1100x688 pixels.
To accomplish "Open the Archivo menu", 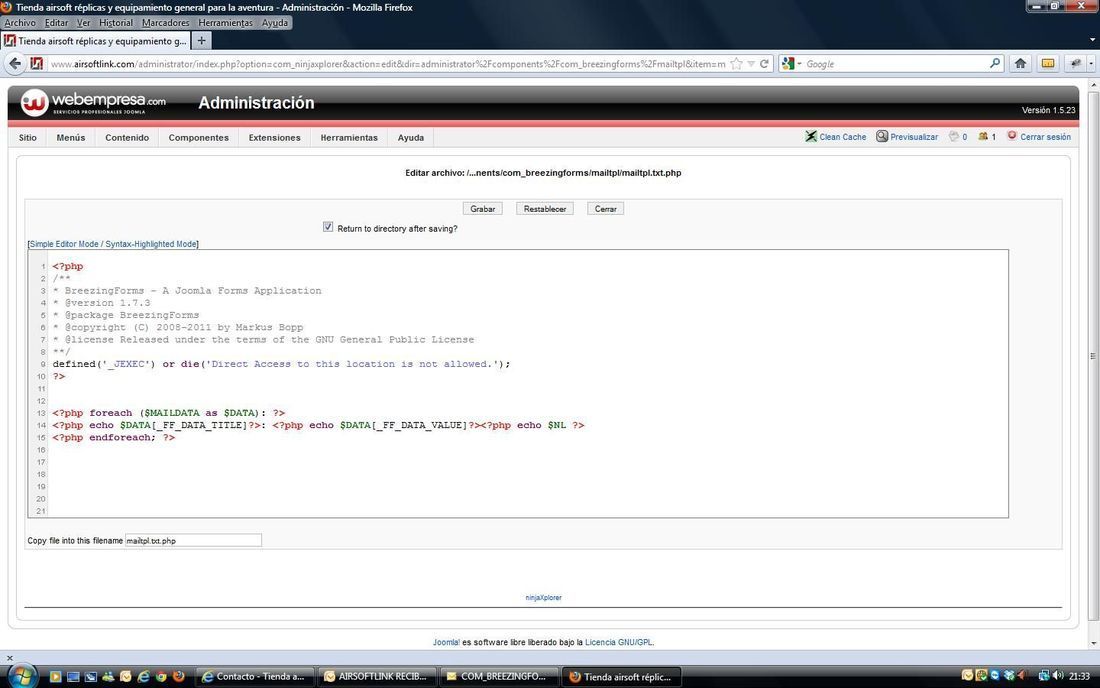I will [x=20, y=22].
